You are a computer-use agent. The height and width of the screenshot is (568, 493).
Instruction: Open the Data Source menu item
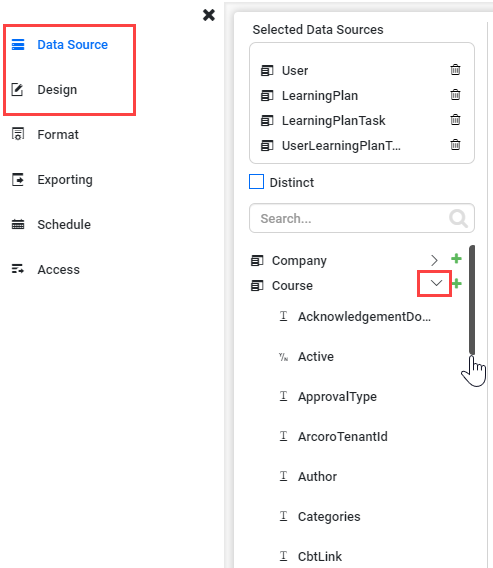click(x=72, y=45)
